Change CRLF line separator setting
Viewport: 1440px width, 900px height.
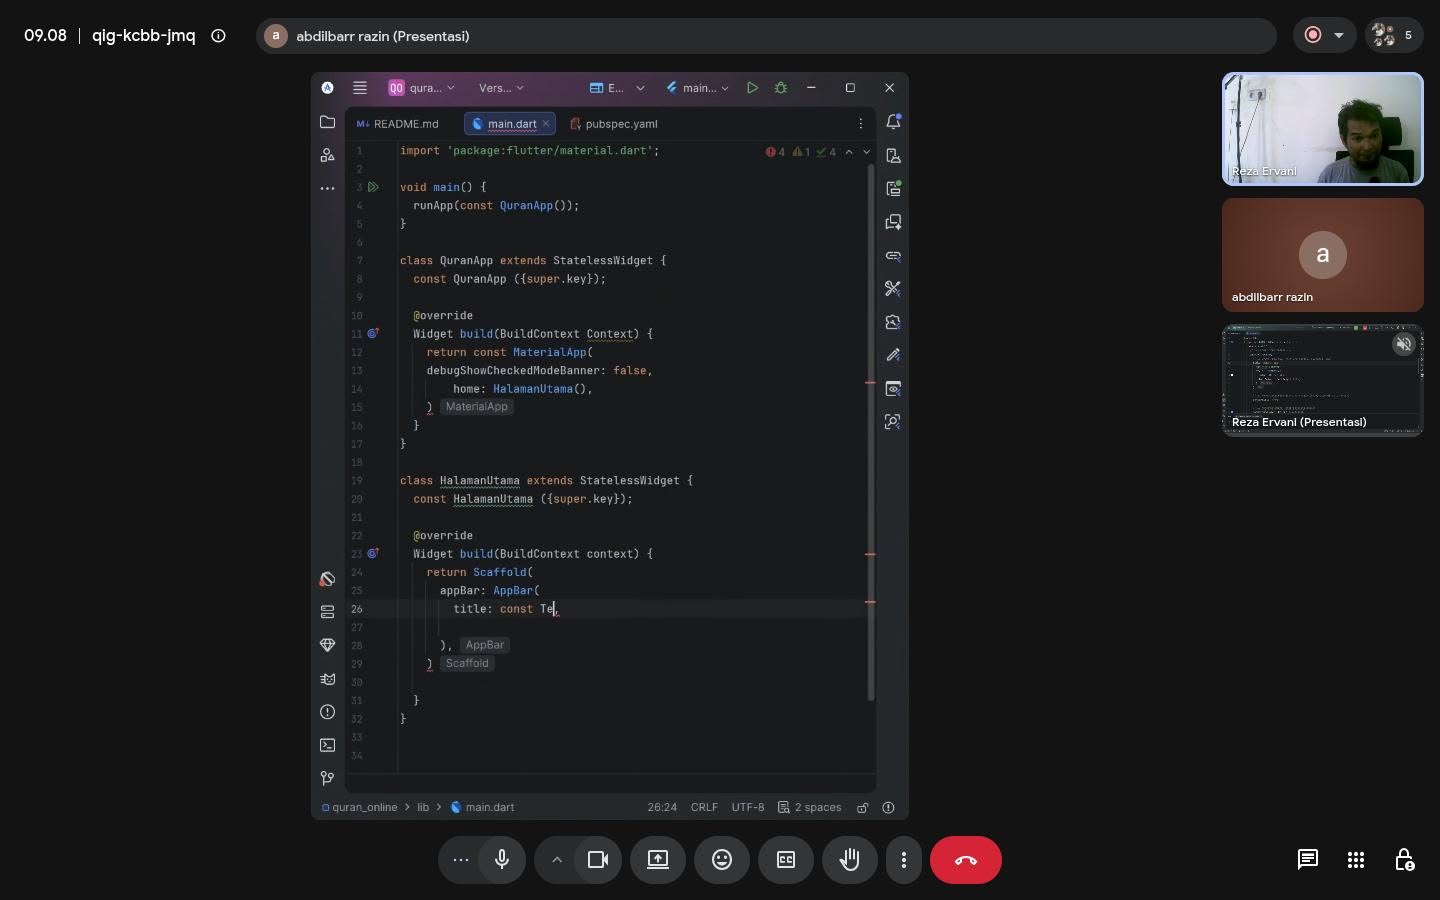point(704,807)
